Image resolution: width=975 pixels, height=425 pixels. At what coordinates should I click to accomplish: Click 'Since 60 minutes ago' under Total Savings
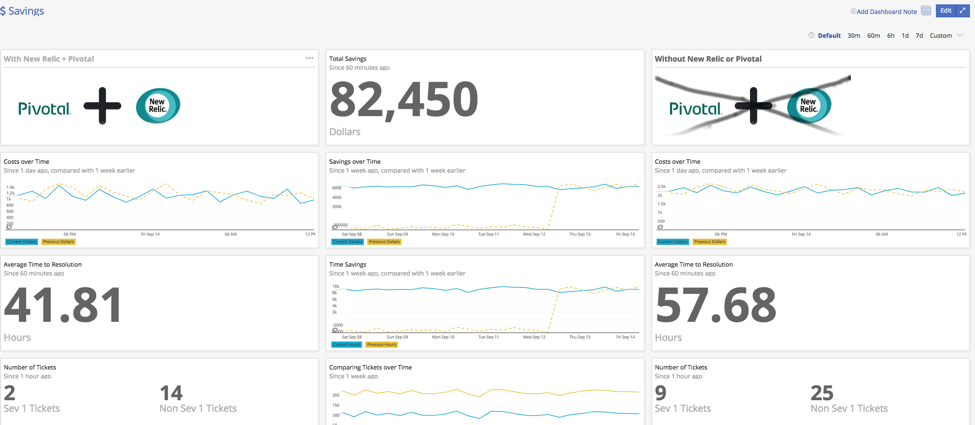click(359, 67)
